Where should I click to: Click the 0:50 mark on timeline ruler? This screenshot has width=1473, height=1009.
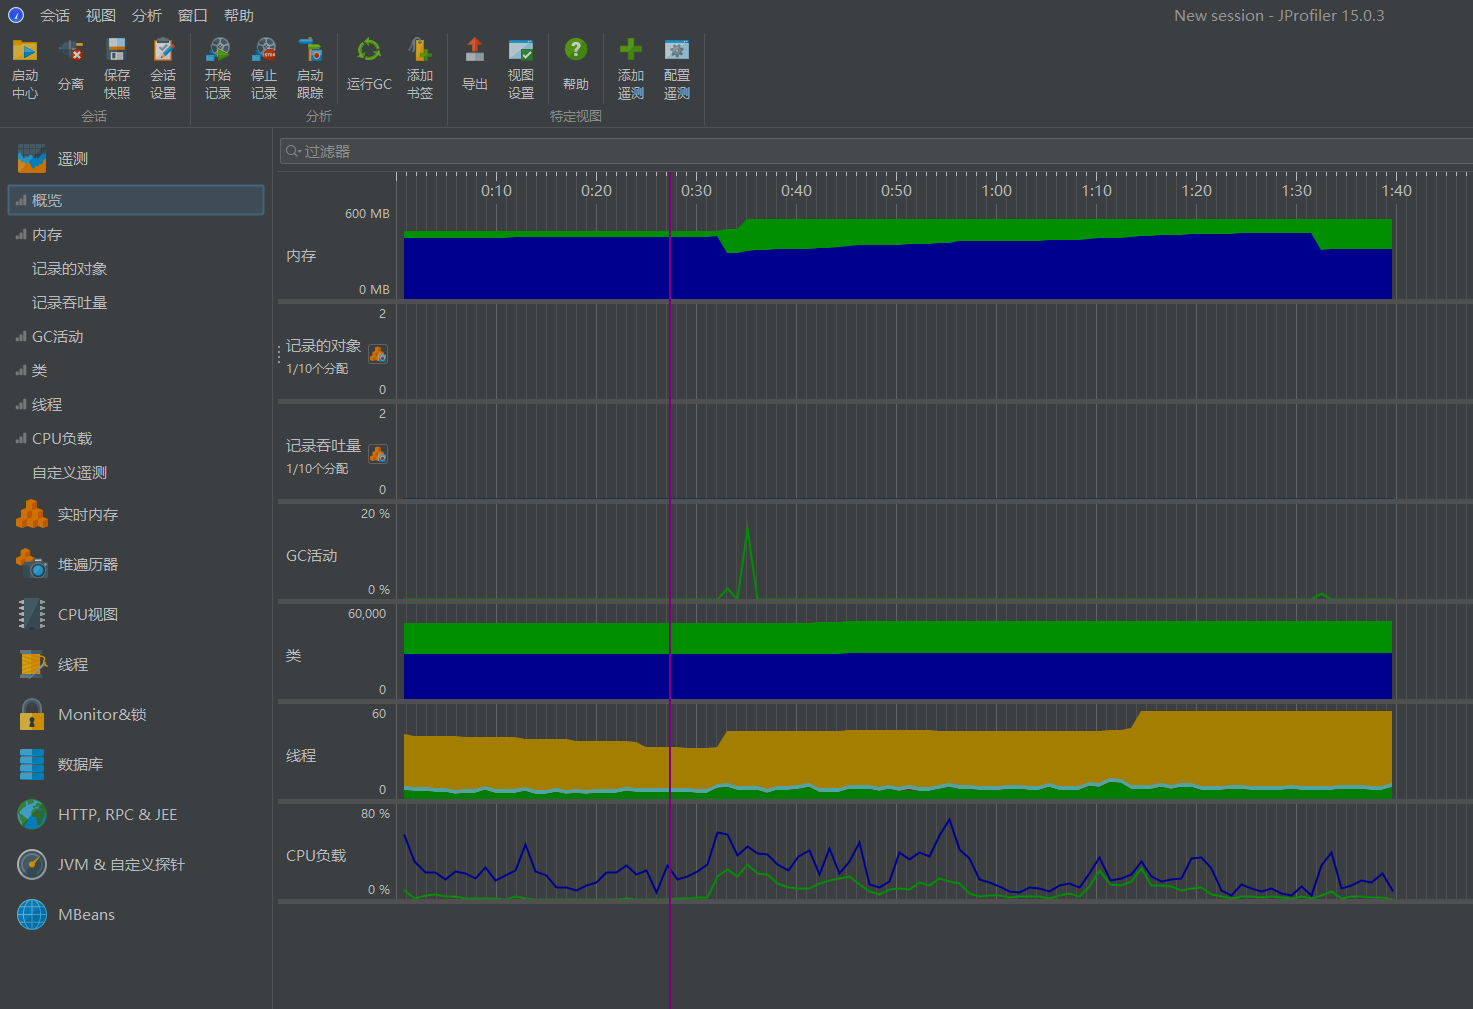[896, 190]
